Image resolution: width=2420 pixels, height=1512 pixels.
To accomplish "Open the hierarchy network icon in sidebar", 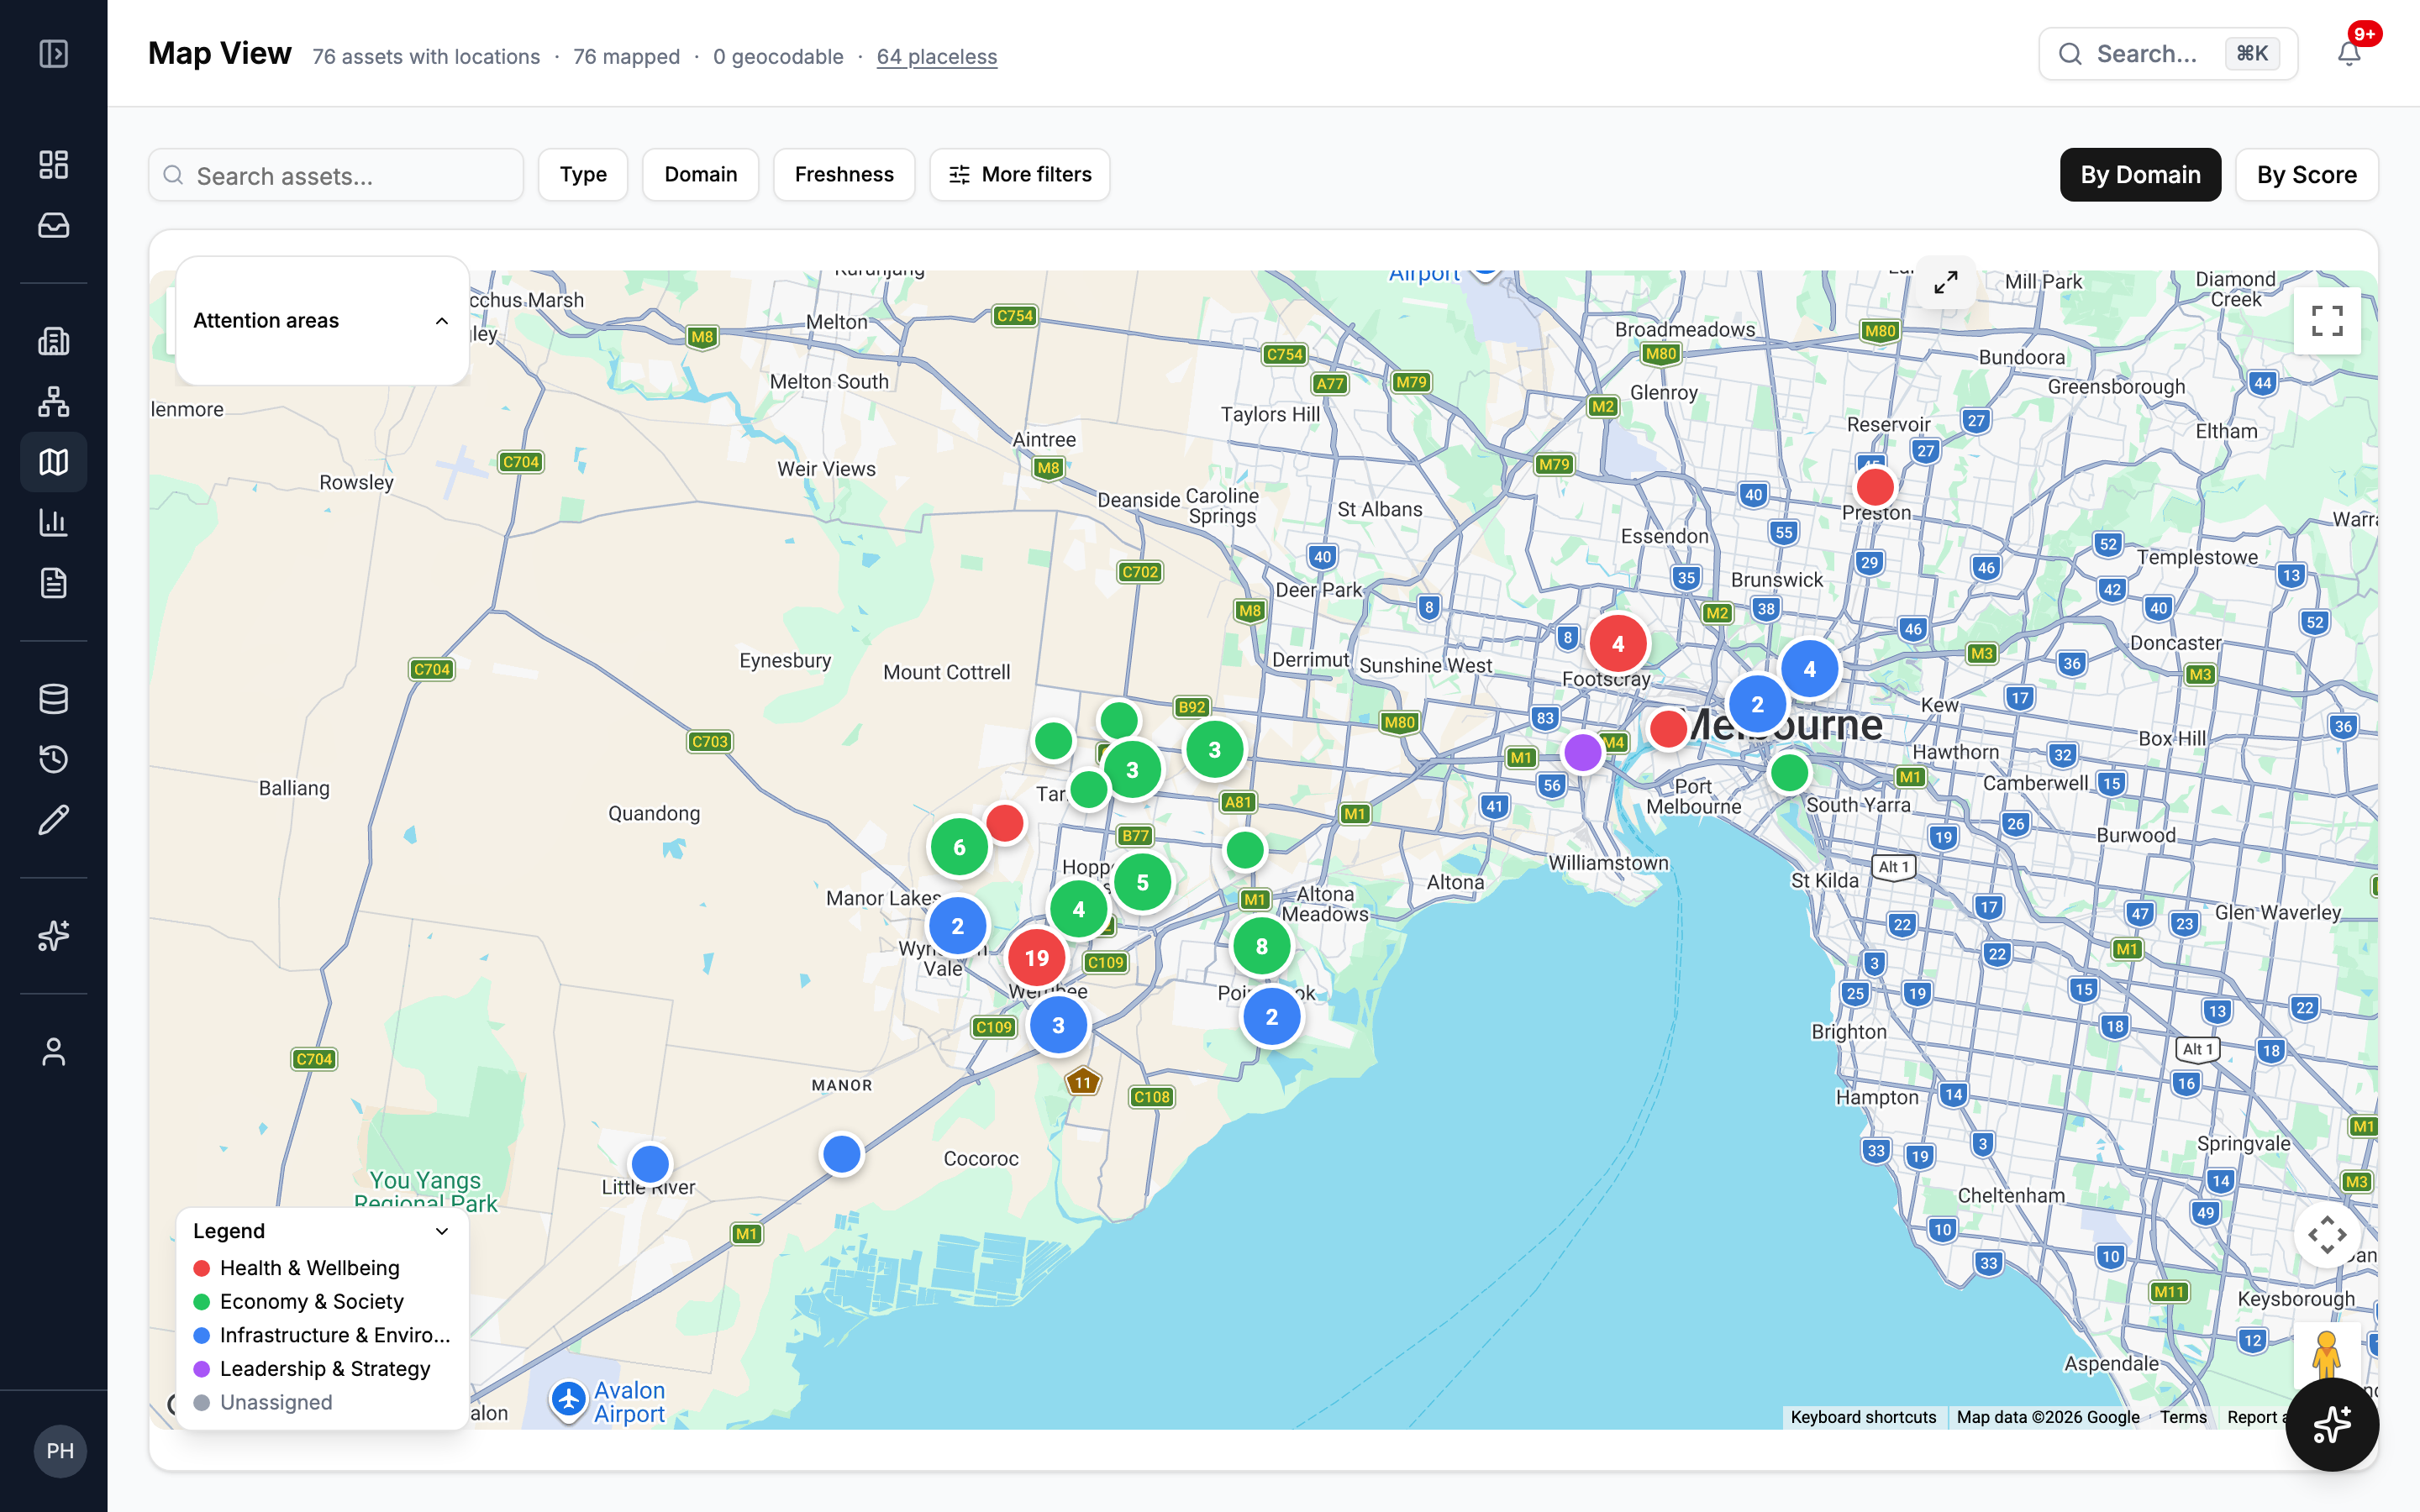I will 53,401.
